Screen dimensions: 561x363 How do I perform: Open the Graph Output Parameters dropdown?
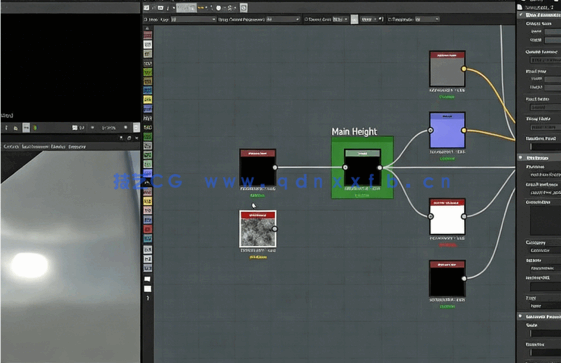coord(283,19)
